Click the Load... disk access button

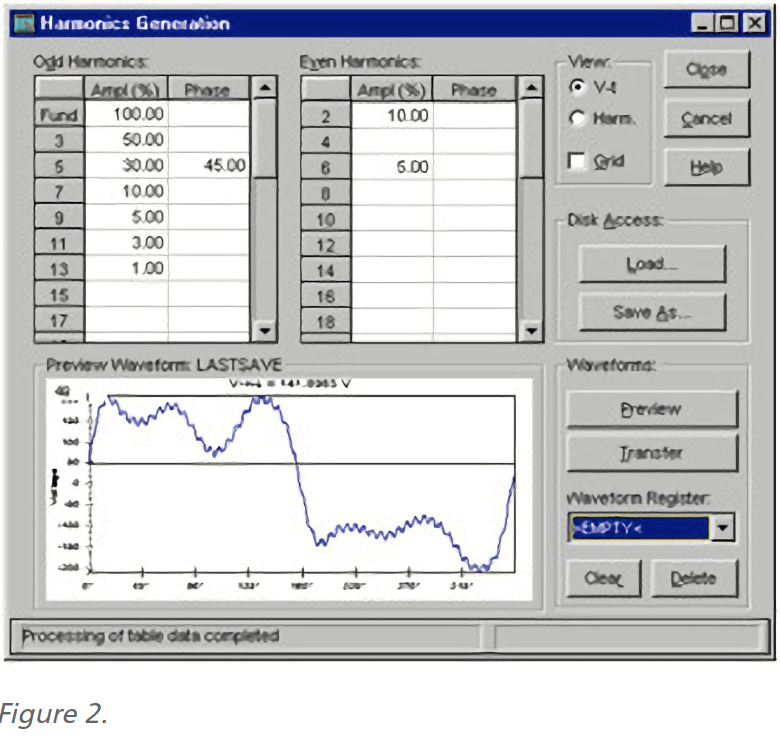tap(651, 264)
